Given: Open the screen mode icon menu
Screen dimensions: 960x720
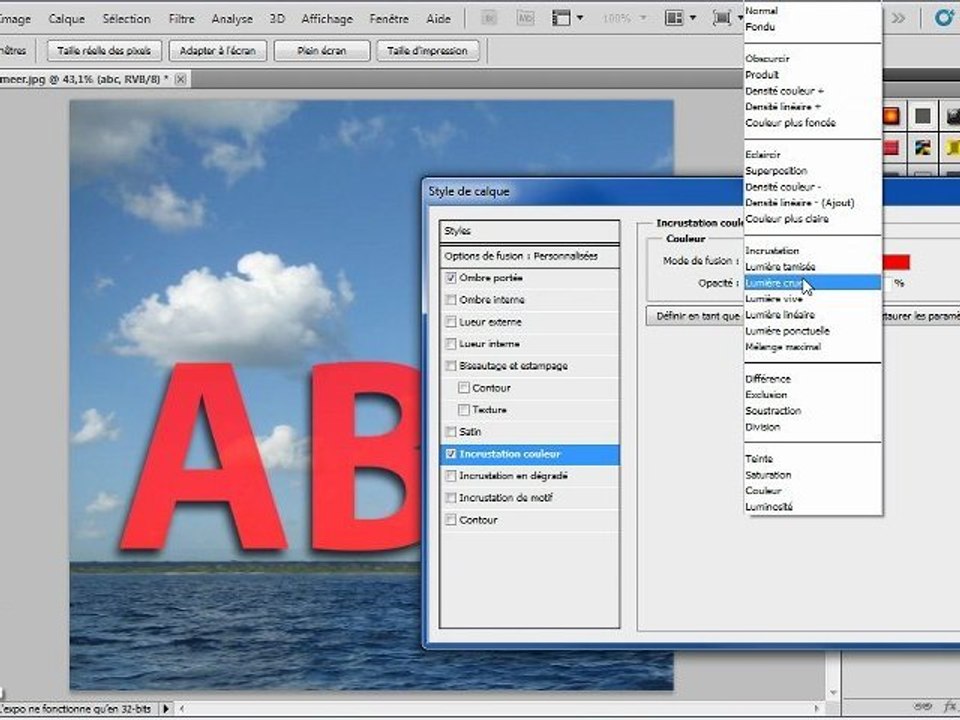Looking at the screenshot, I should click(x=727, y=18).
